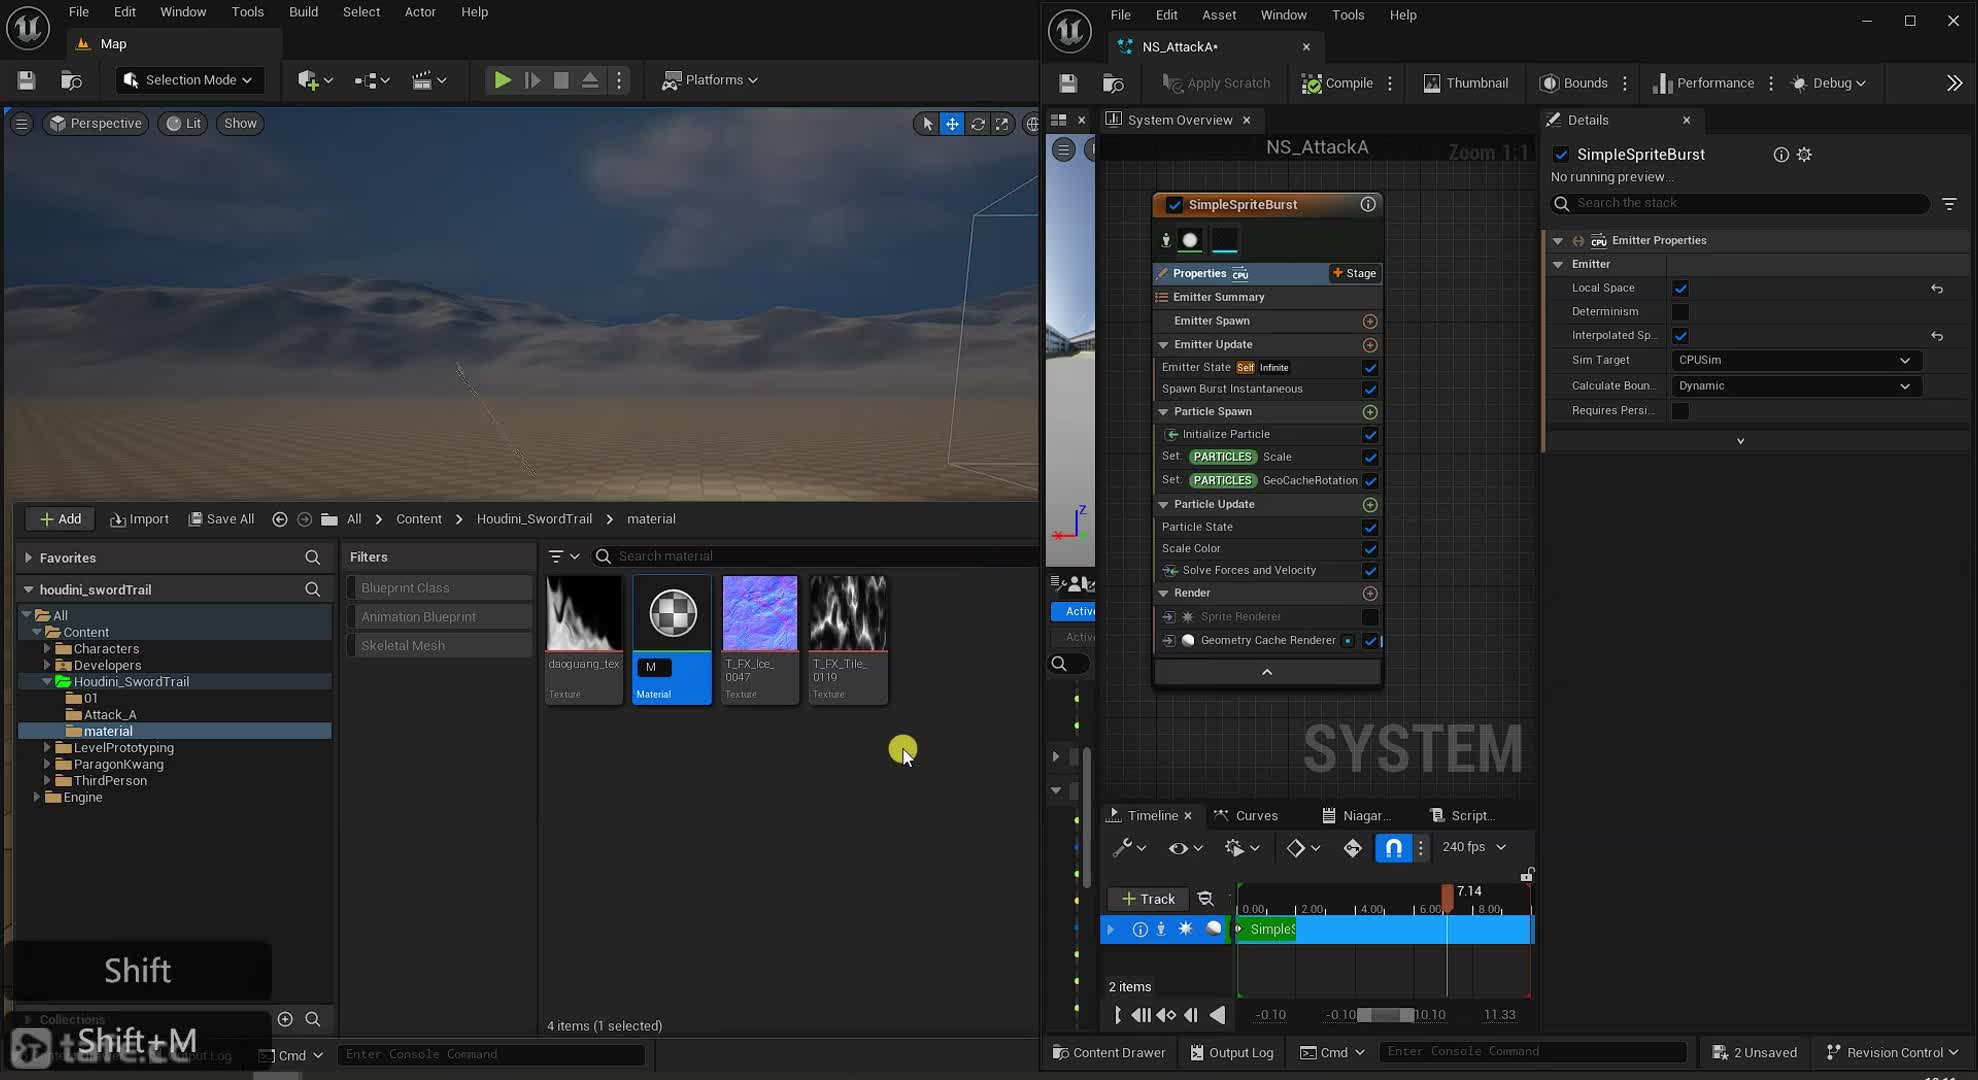Toggle Local Space checkbox in Details
This screenshot has width=1978, height=1080.
[x=1680, y=288]
